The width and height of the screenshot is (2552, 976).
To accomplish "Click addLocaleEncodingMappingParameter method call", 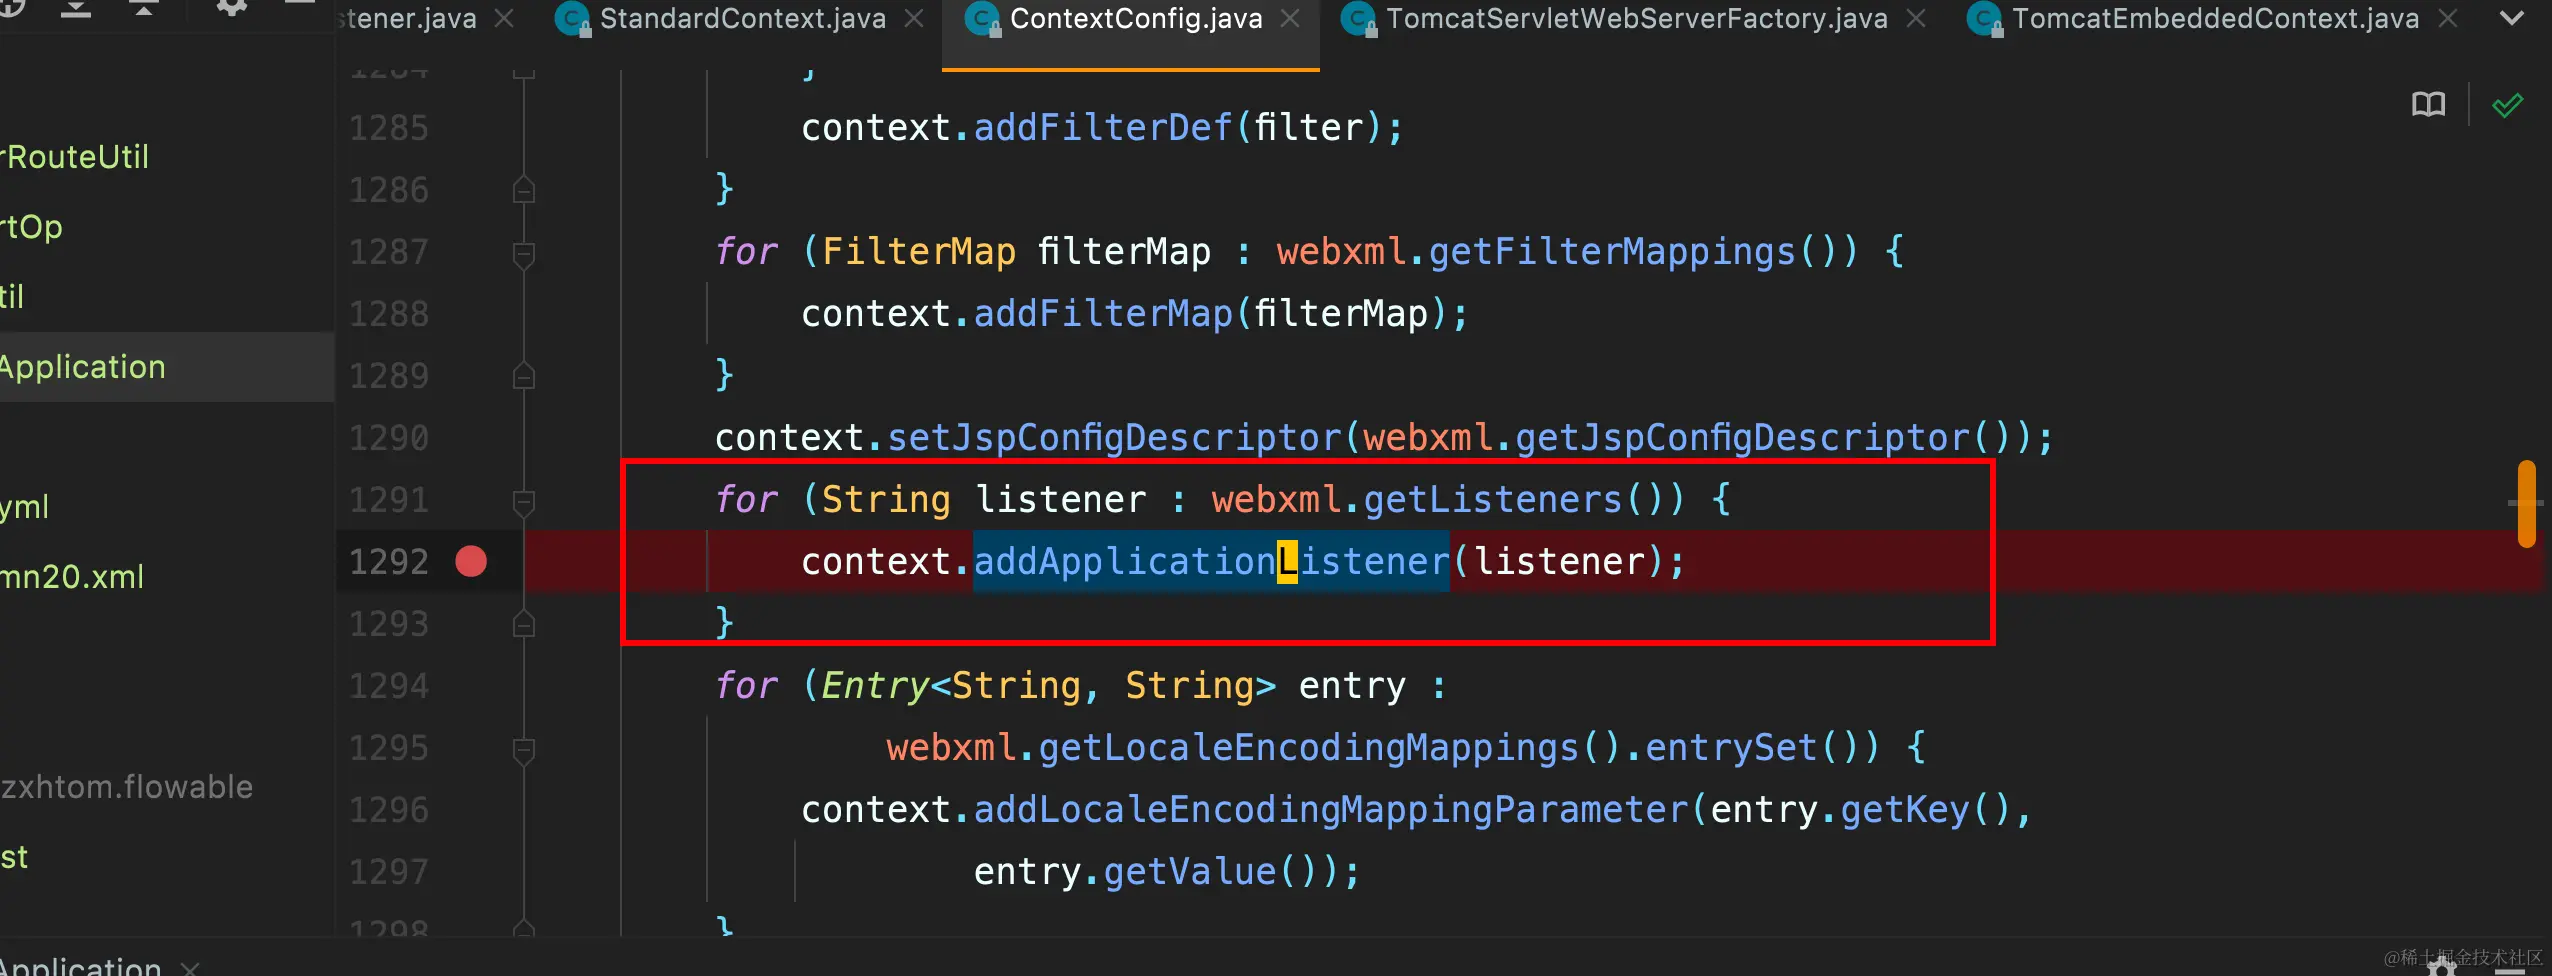I will pos(1331,809).
